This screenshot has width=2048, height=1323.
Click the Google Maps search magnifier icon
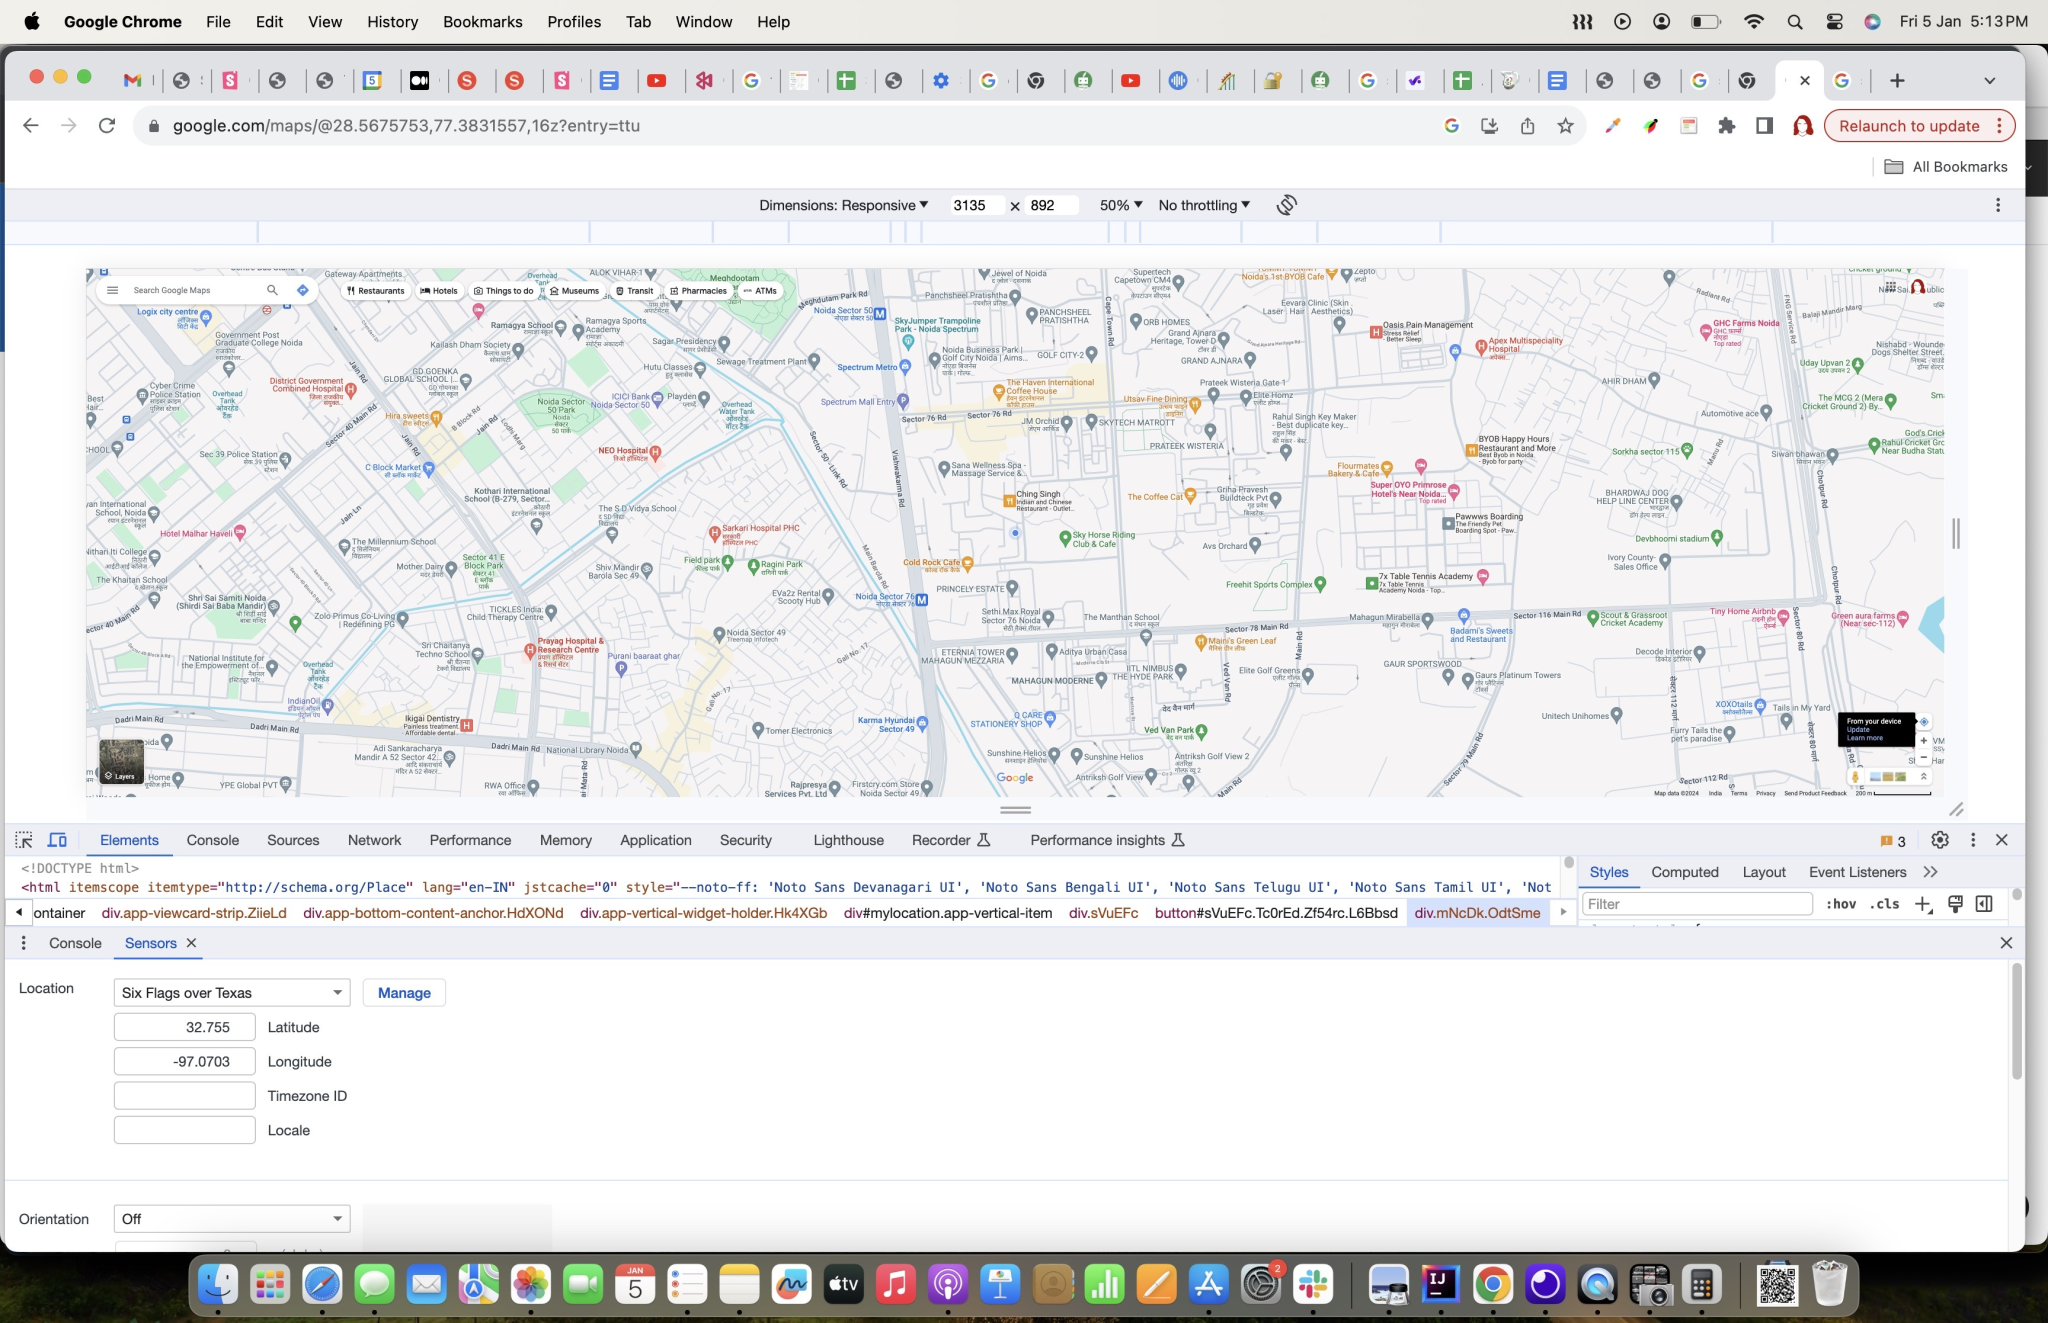pyautogui.click(x=271, y=290)
